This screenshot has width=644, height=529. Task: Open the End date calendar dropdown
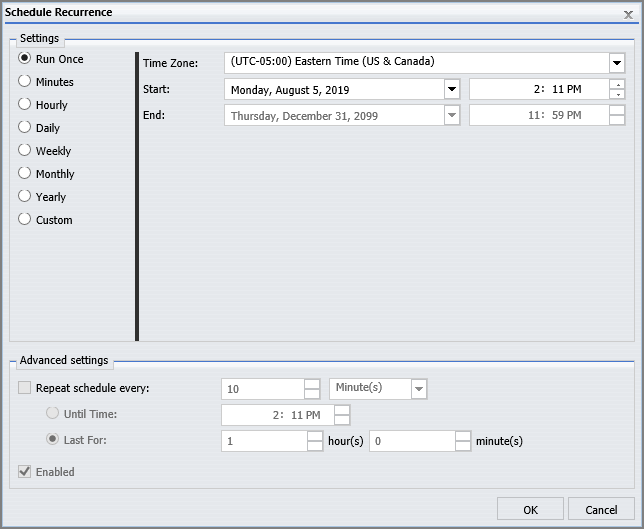452,115
